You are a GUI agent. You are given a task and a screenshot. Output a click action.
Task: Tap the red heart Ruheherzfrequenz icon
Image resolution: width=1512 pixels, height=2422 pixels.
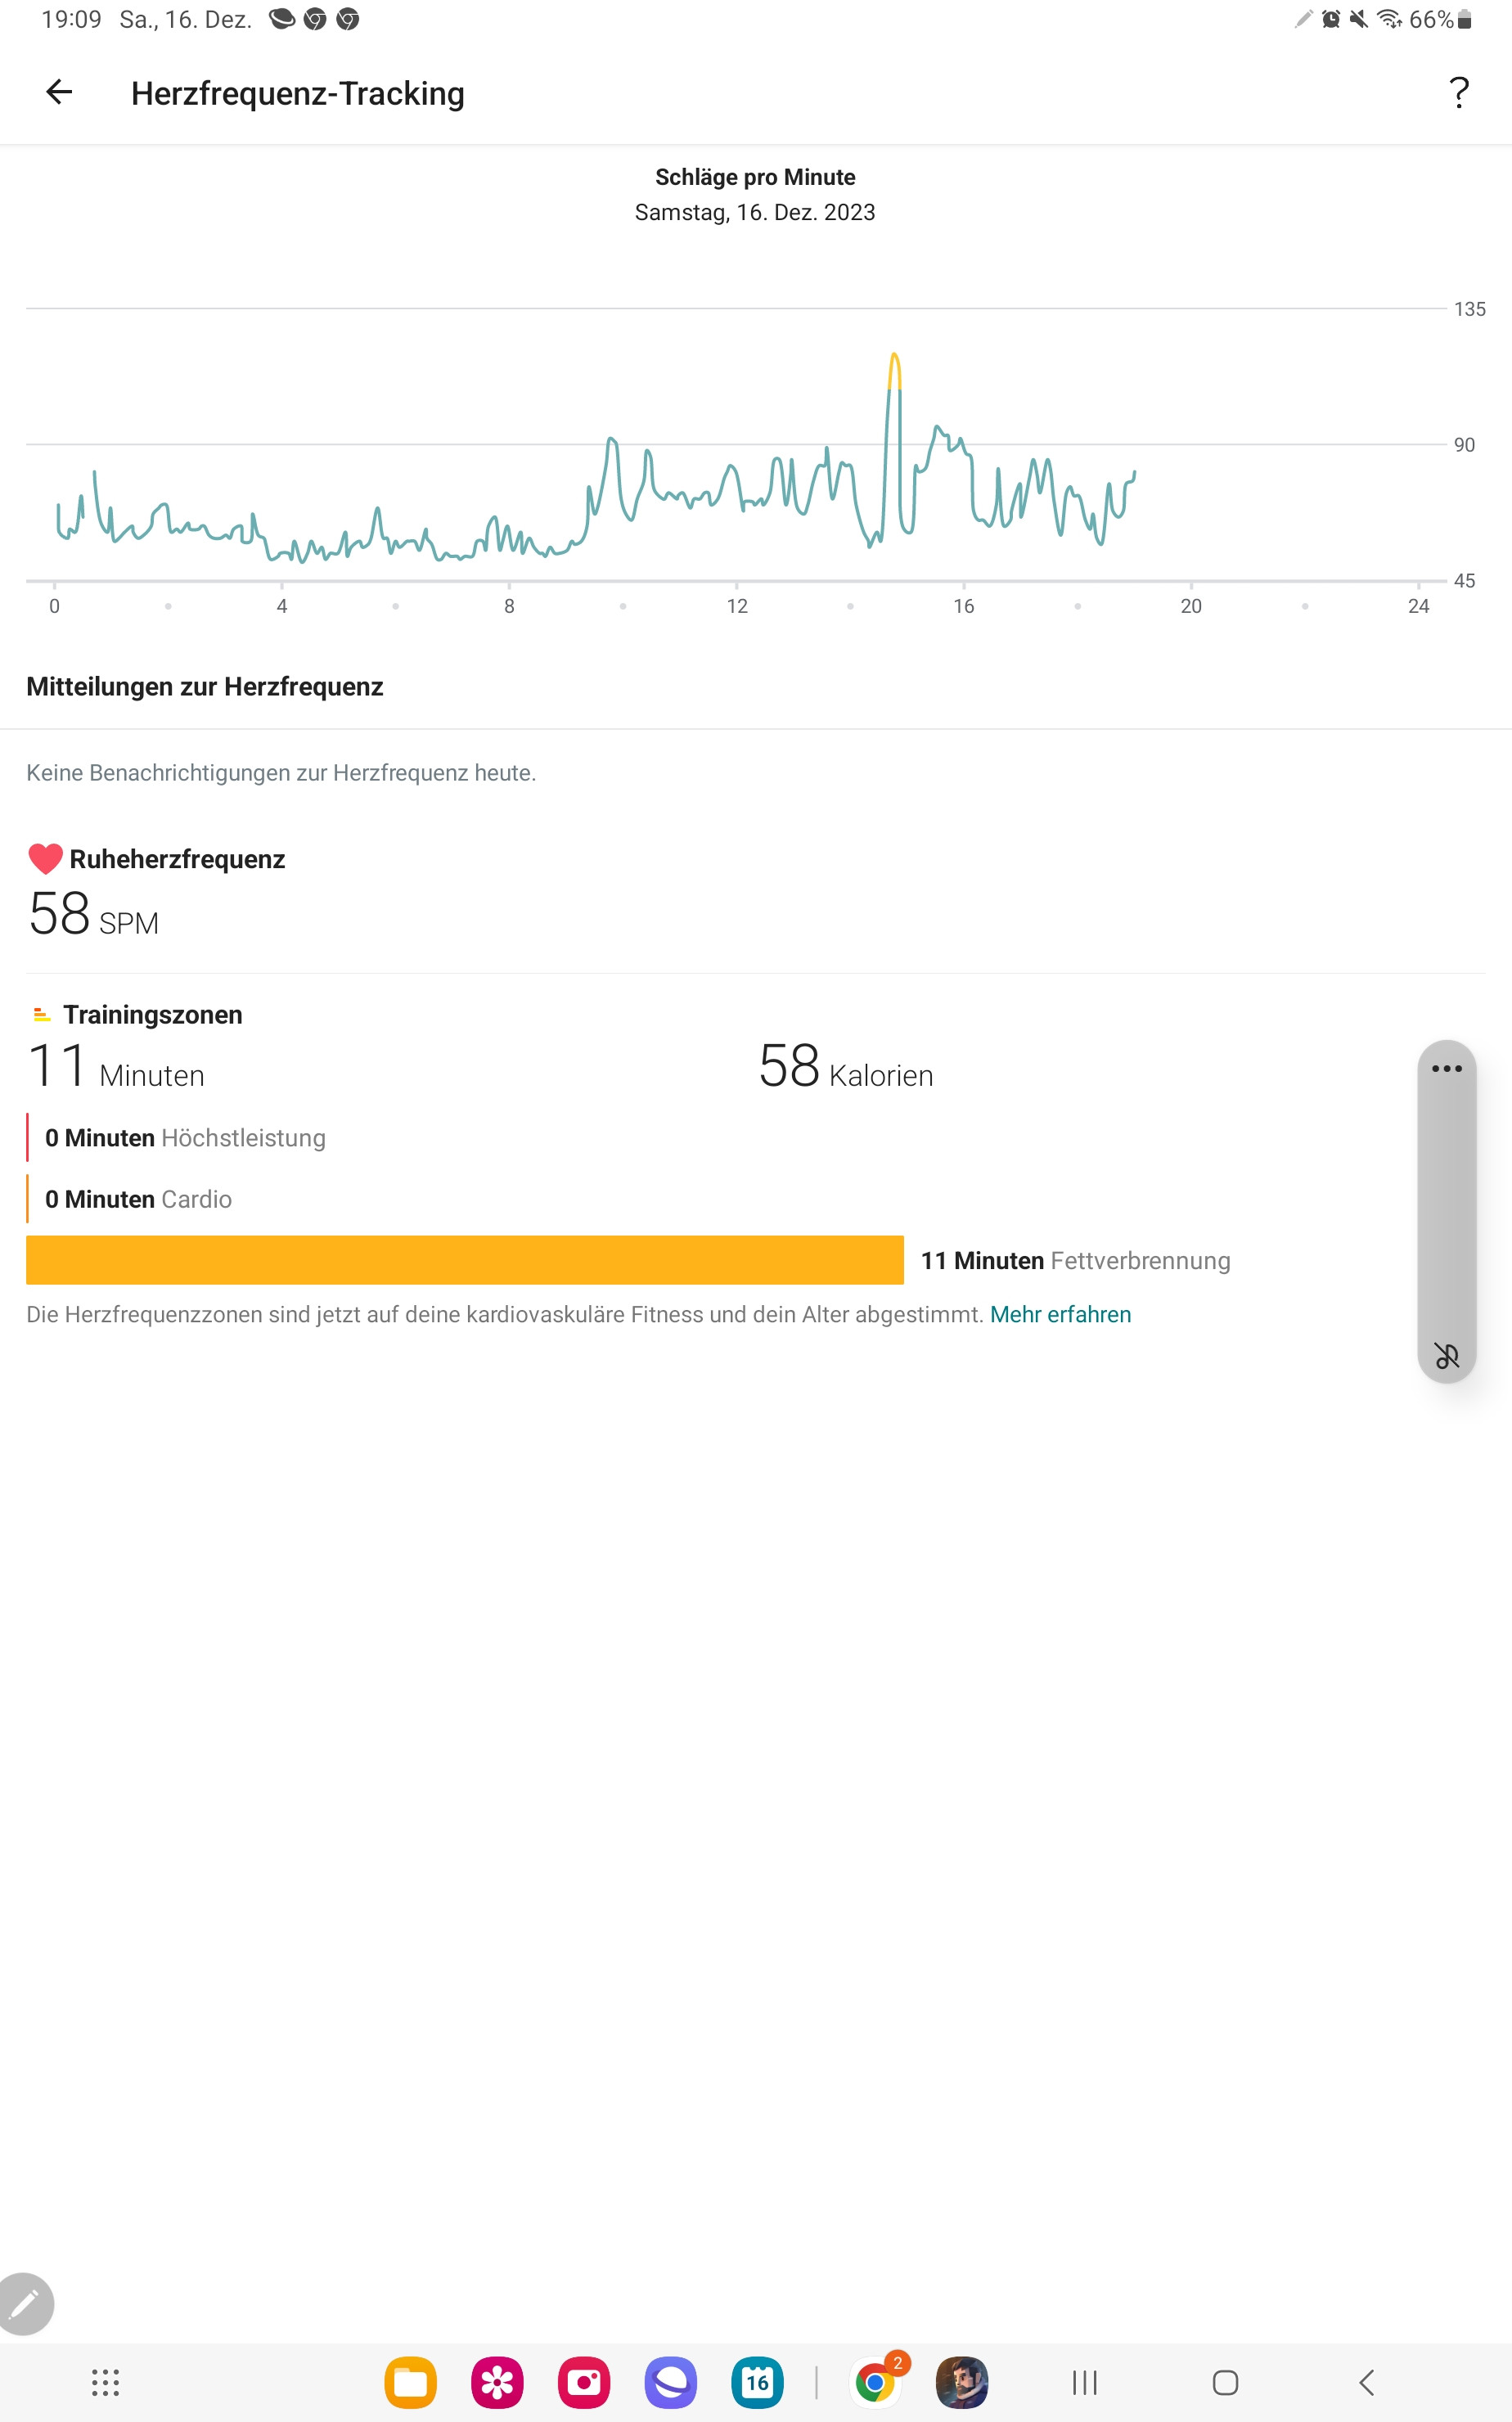(45, 859)
